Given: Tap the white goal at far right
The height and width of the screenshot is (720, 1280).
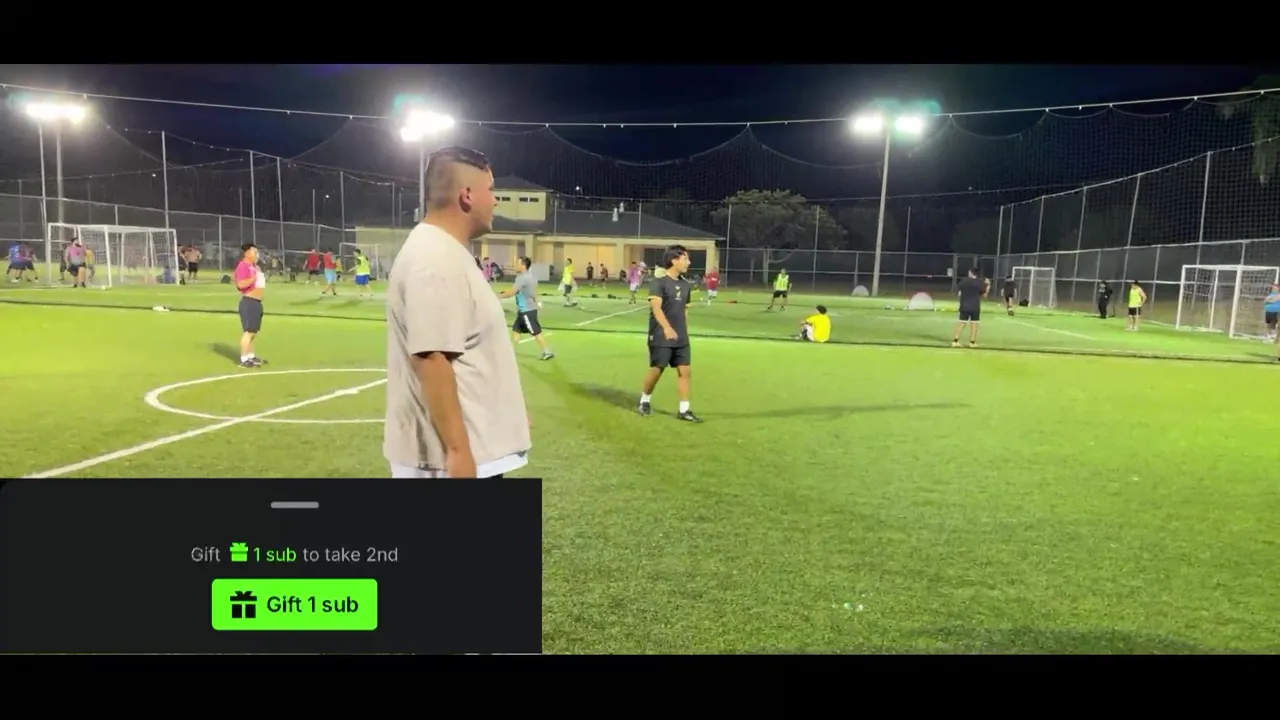Looking at the screenshot, I should [1227, 300].
